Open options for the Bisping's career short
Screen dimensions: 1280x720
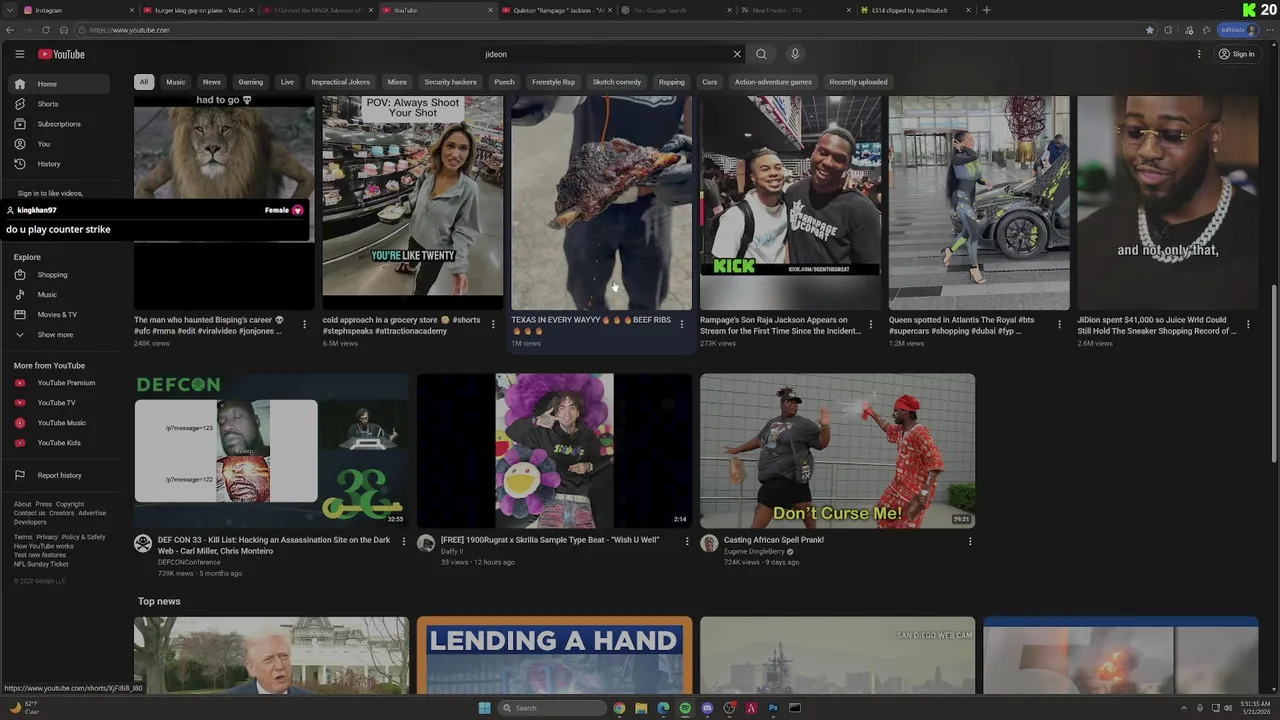coord(304,324)
